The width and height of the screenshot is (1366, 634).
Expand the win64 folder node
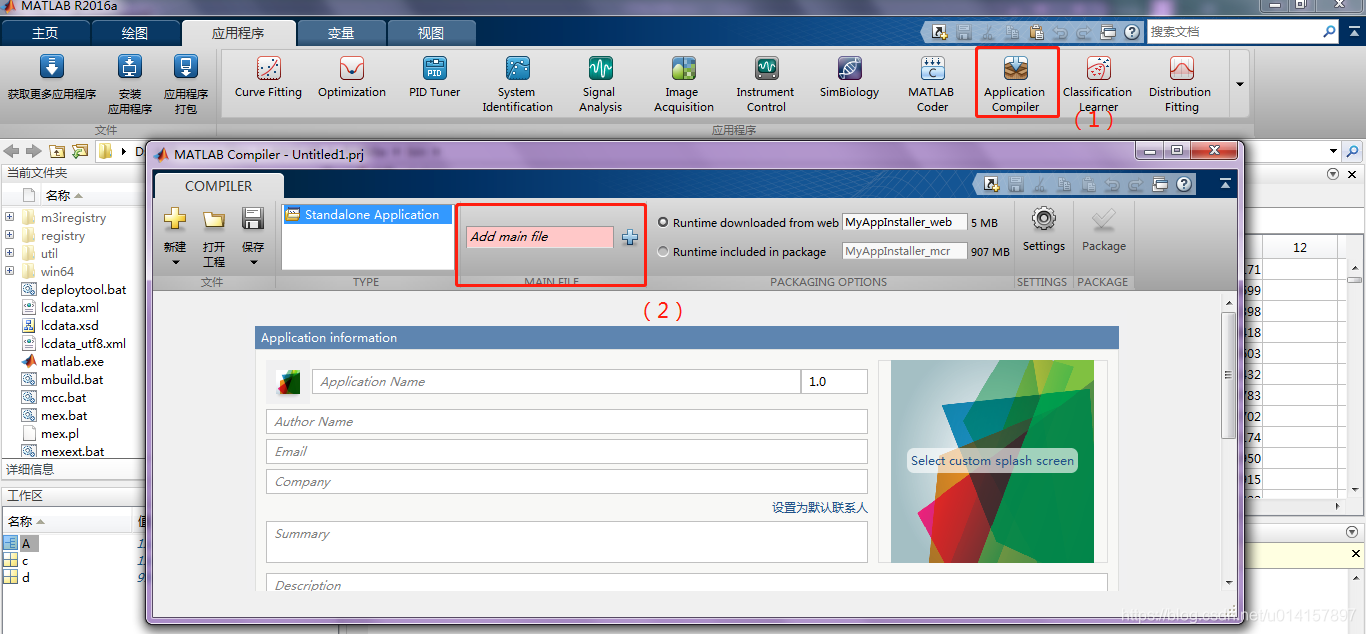pyautogui.click(x=10, y=271)
